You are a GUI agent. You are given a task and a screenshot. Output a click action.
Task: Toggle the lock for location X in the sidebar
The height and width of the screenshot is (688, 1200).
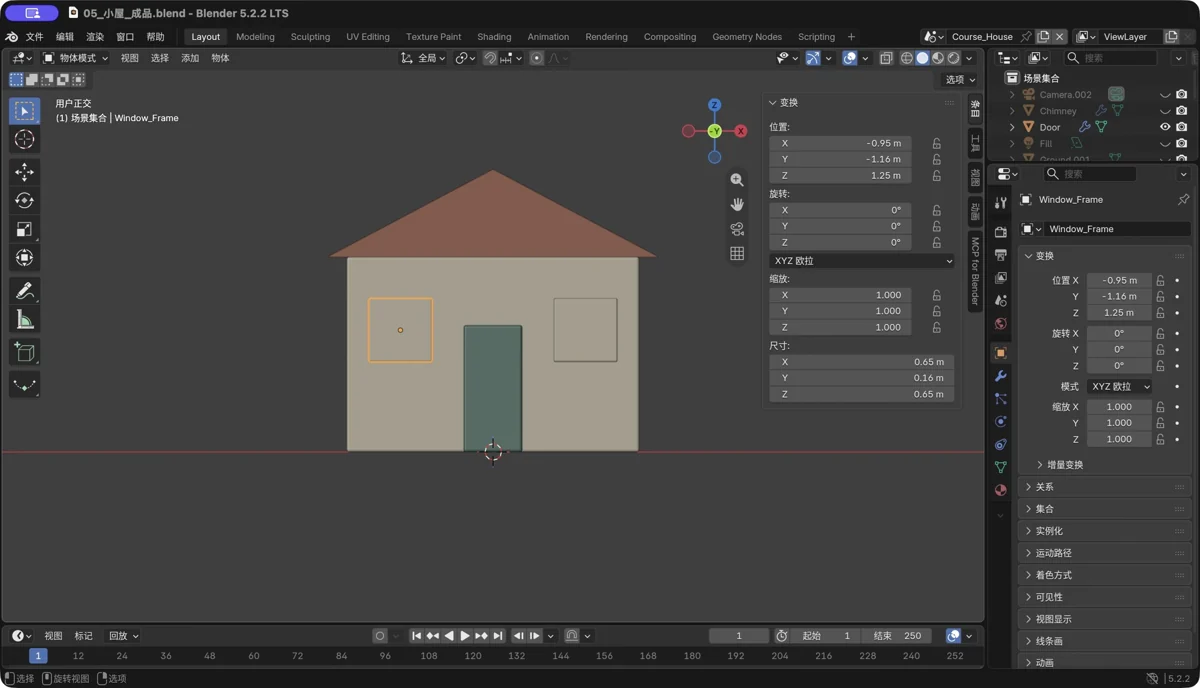(937, 143)
